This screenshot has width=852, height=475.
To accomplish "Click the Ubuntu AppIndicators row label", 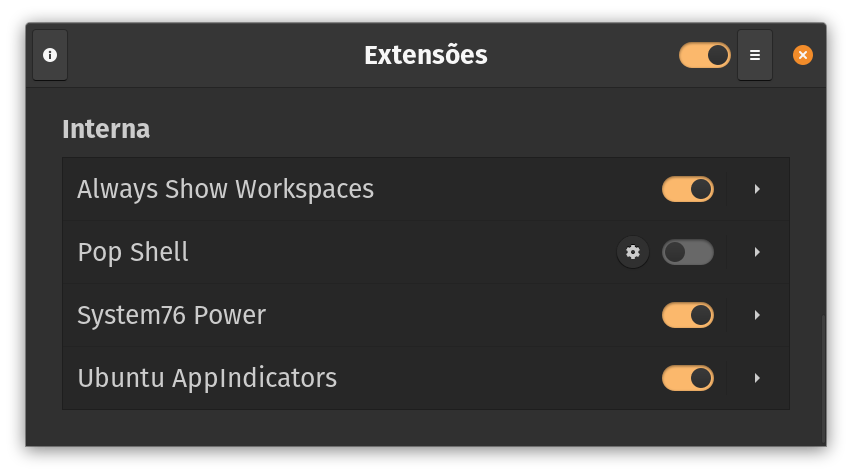I will [207, 378].
